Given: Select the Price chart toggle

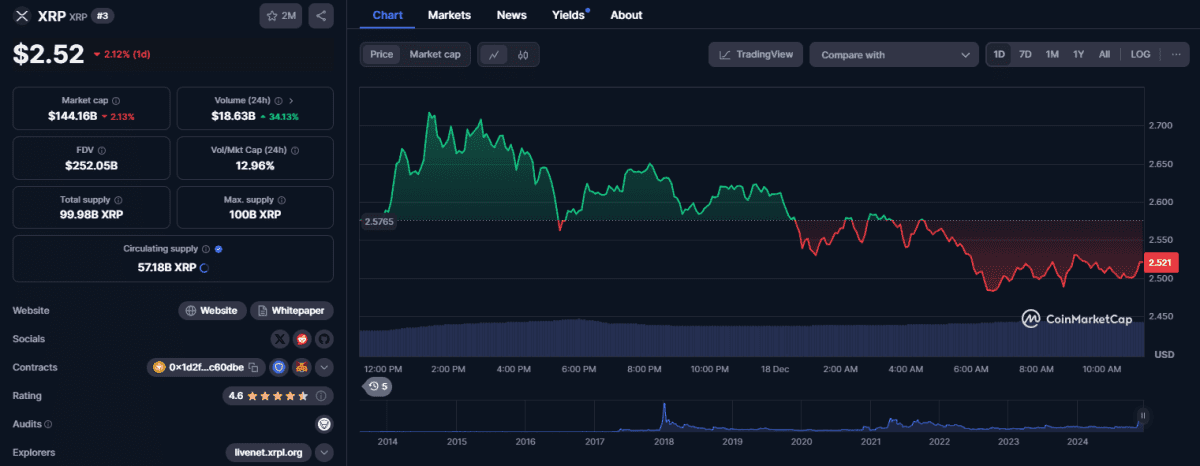Looking at the screenshot, I should (382, 54).
